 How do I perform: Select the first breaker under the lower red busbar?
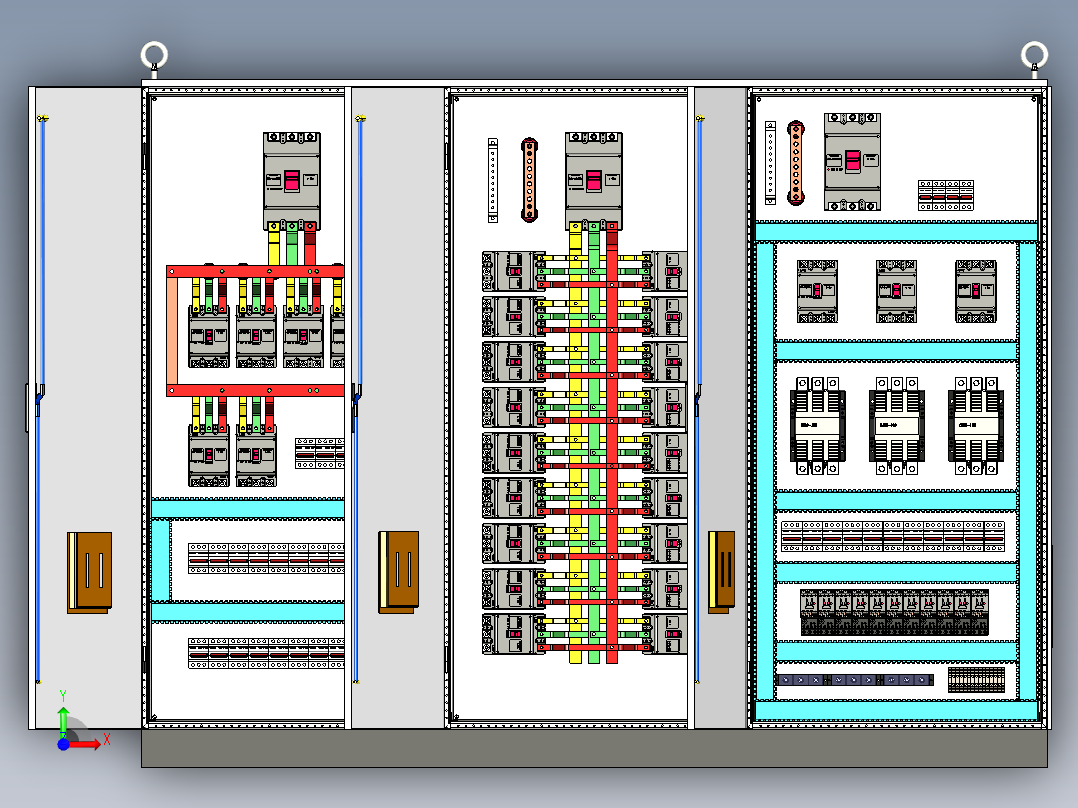[209, 456]
